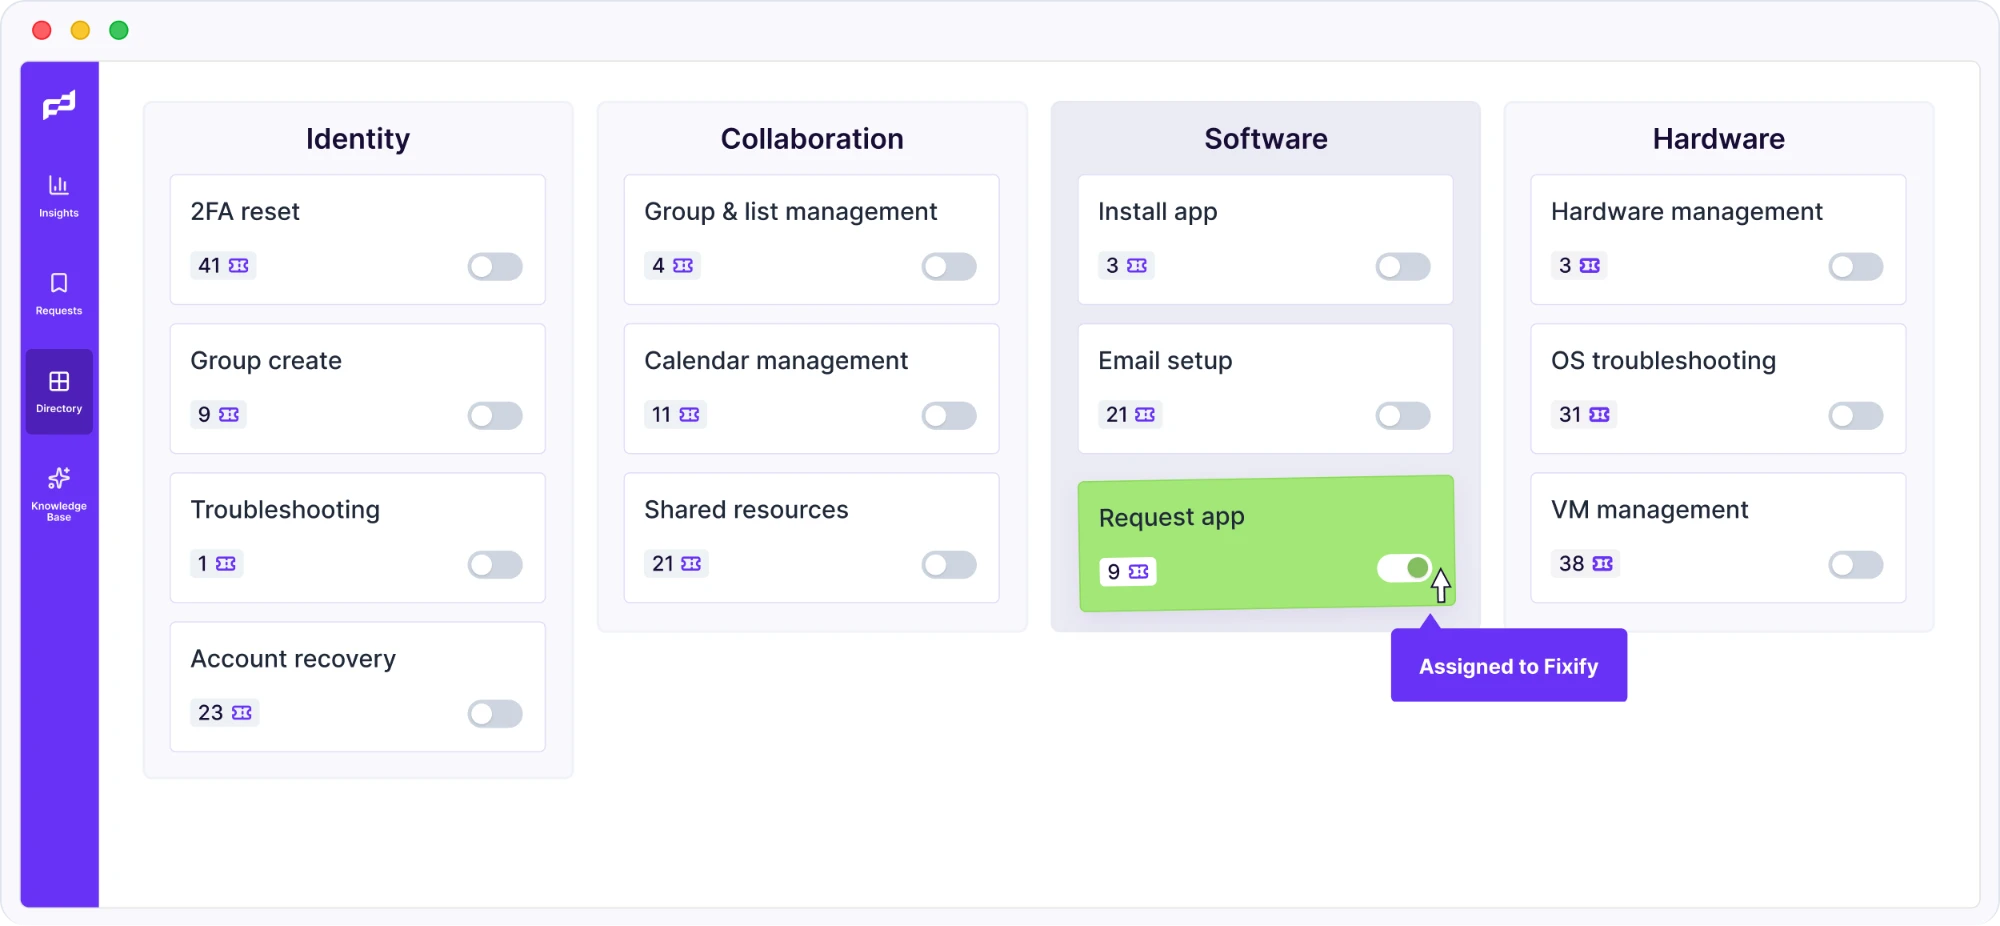
Task: Toggle the Install app switch
Action: click(x=1403, y=267)
